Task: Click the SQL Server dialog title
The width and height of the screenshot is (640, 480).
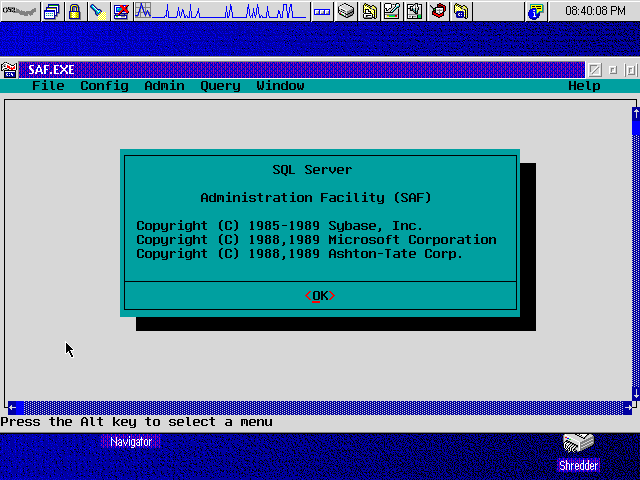Action: [x=312, y=170]
